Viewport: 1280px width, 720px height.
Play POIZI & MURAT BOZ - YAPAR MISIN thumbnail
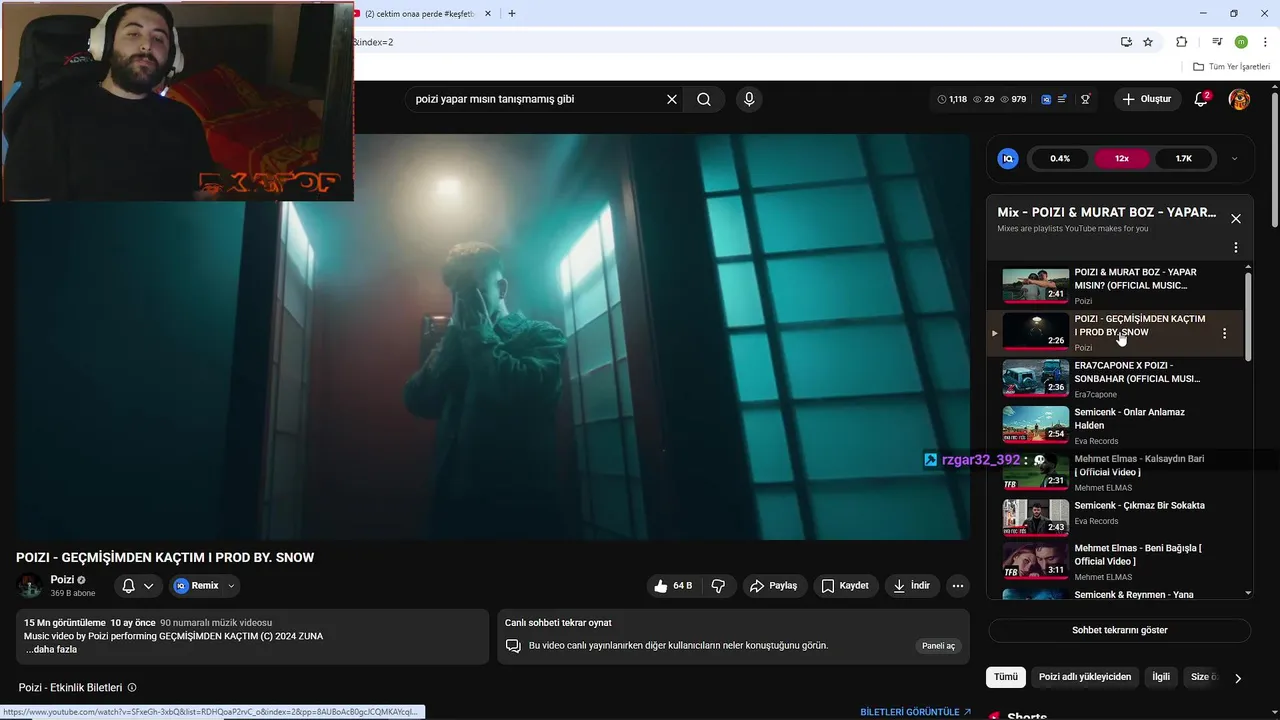click(x=1036, y=285)
